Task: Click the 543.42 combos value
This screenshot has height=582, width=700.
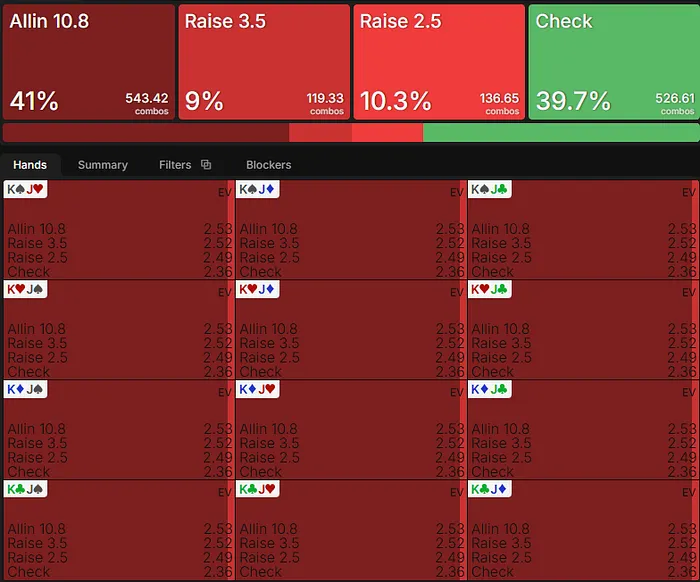Action: pos(147,98)
